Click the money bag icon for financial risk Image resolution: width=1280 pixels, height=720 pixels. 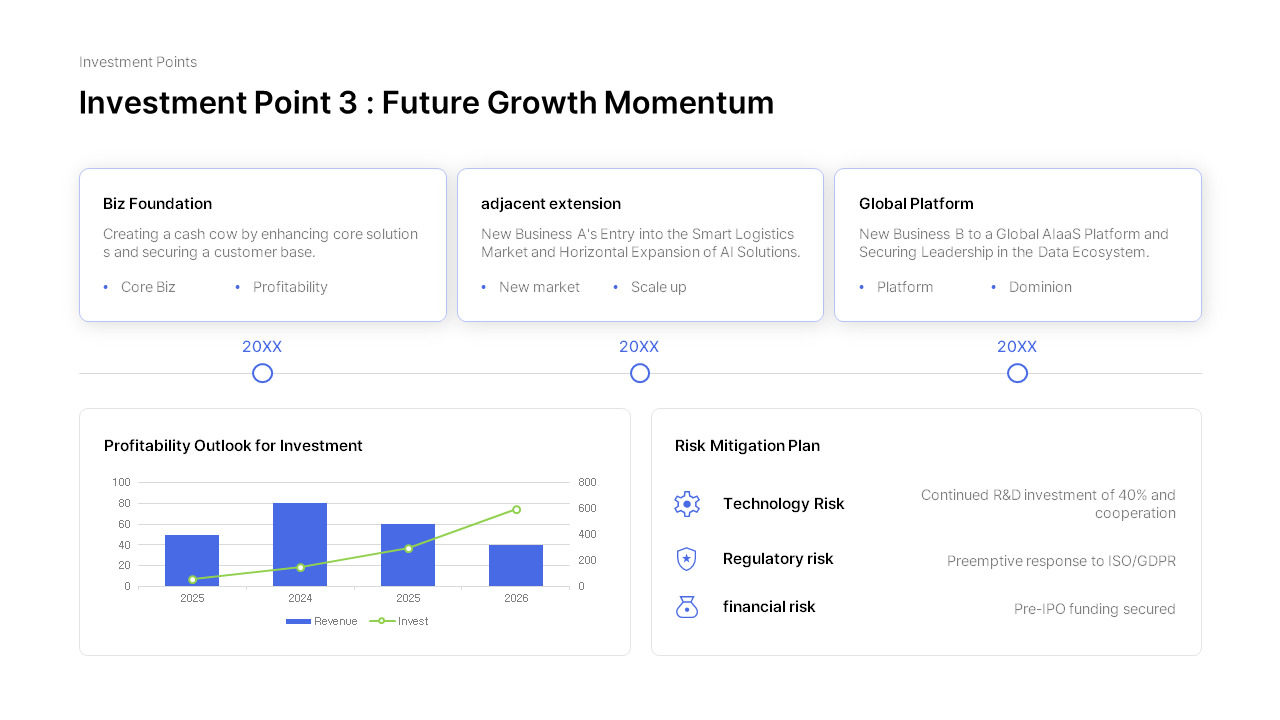pyautogui.click(x=687, y=607)
